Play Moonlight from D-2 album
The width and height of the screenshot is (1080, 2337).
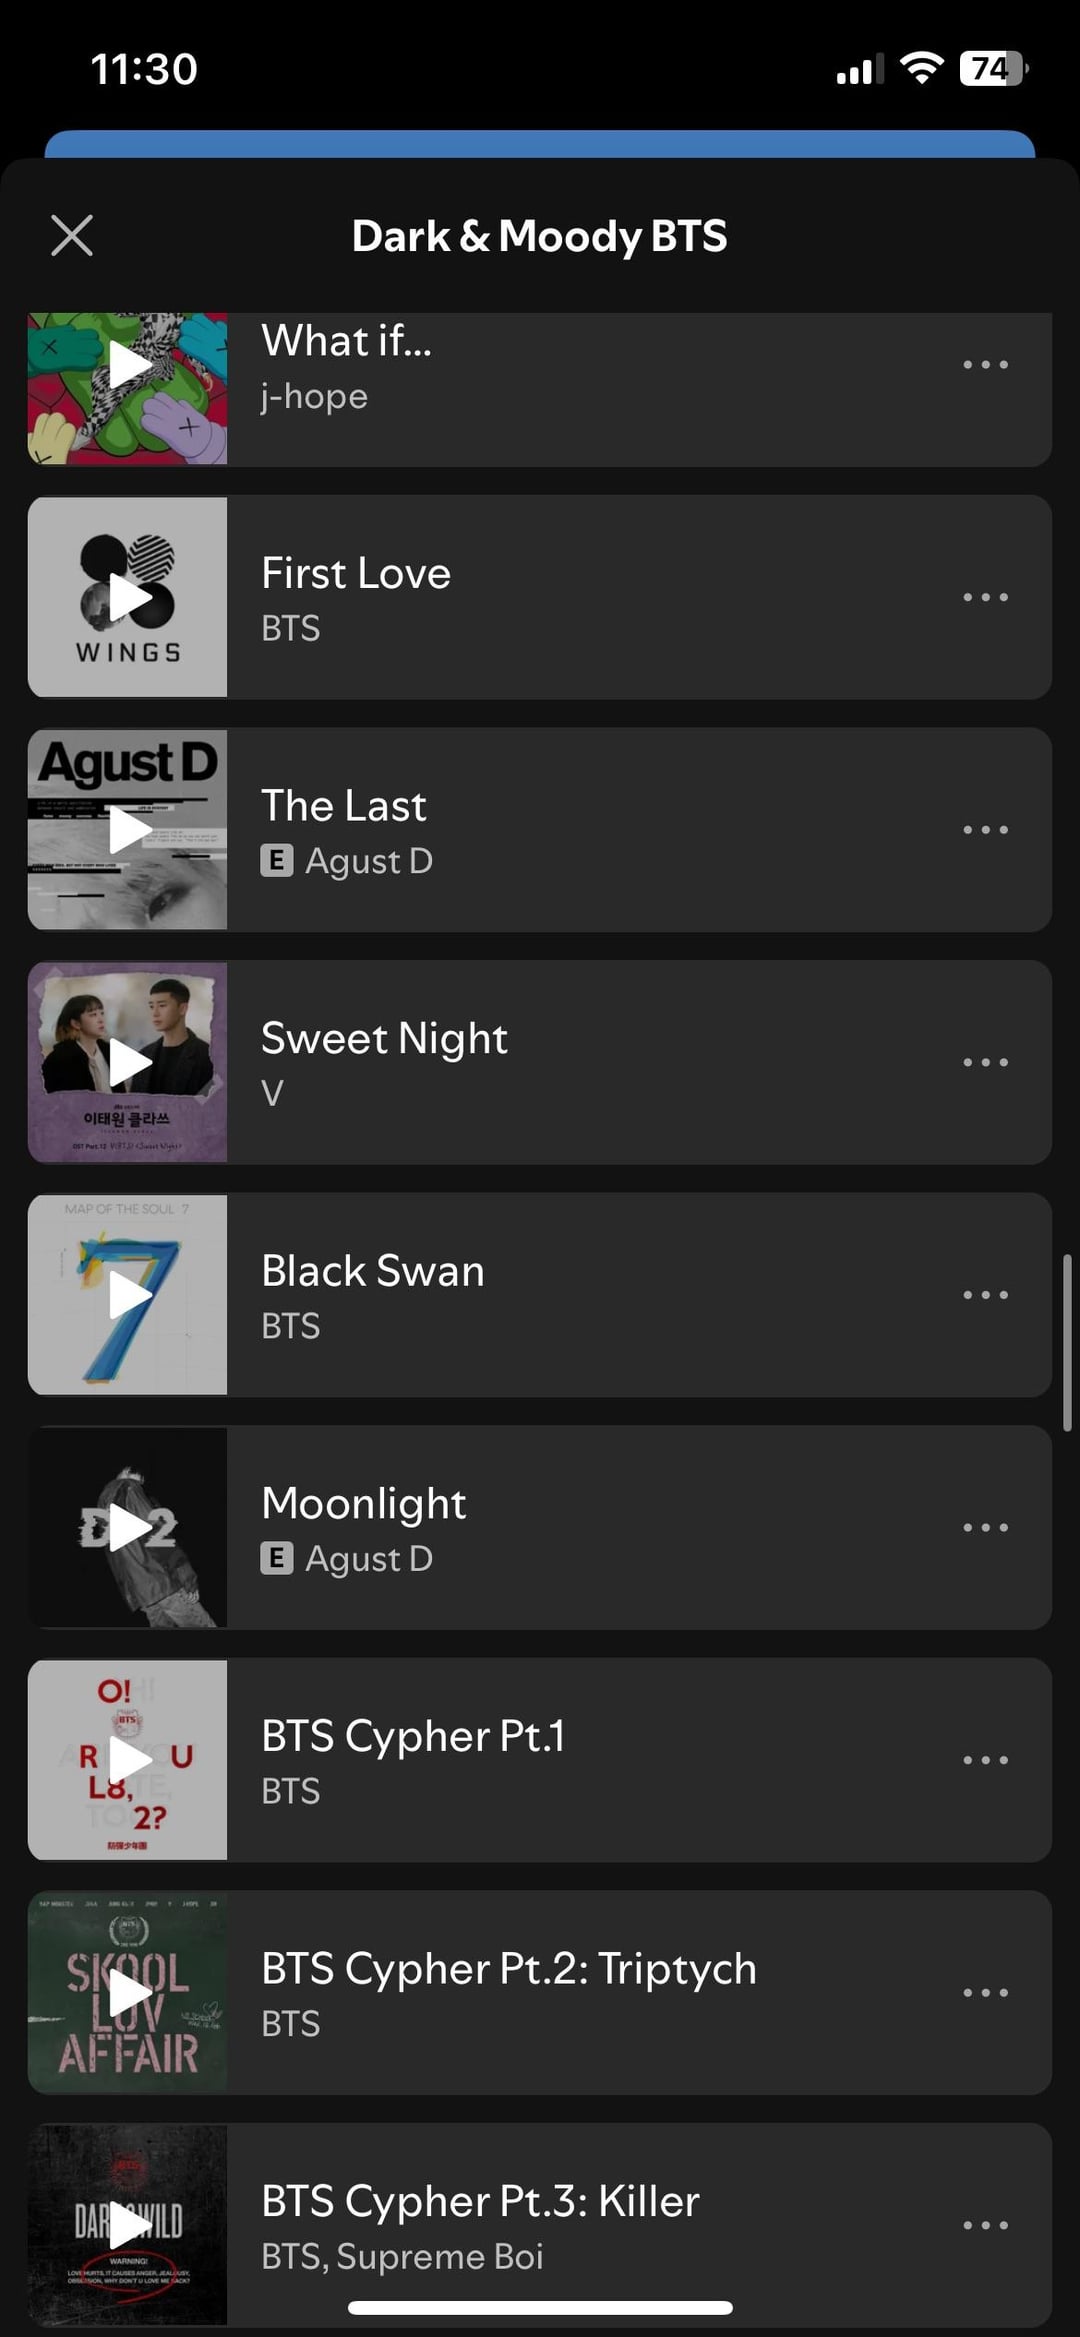coord(129,1527)
